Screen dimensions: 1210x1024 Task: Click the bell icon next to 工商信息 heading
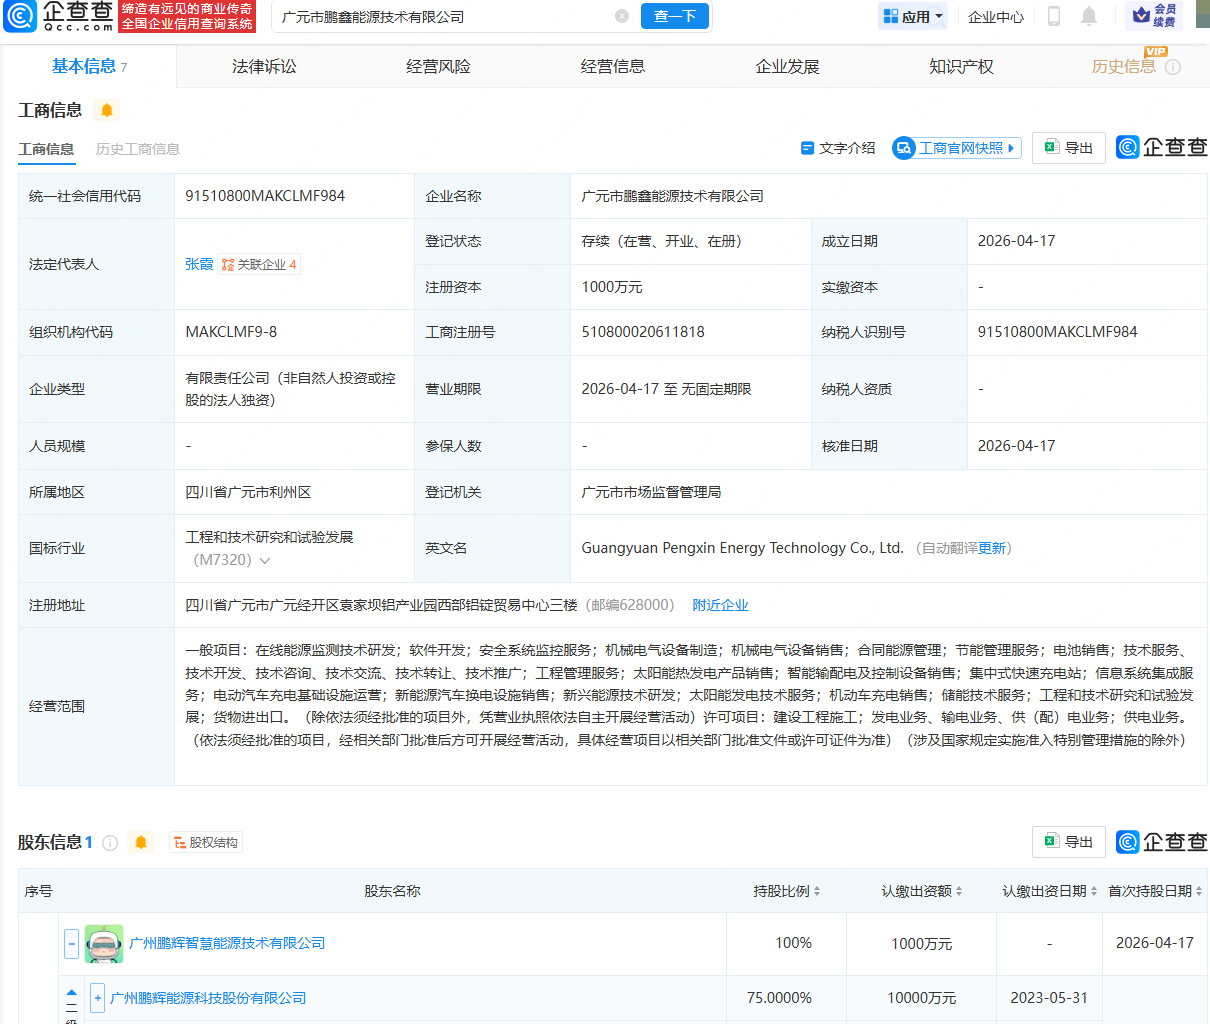(107, 110)
